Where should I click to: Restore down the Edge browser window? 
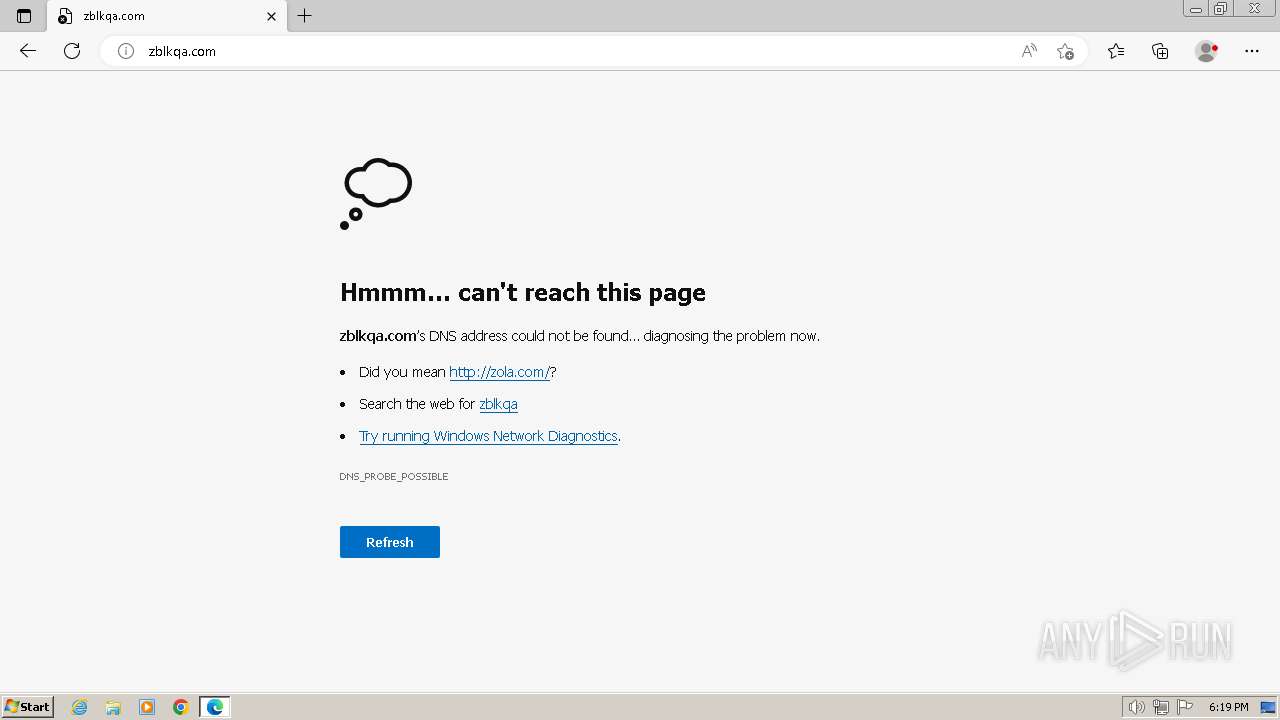click(1221, 9)
